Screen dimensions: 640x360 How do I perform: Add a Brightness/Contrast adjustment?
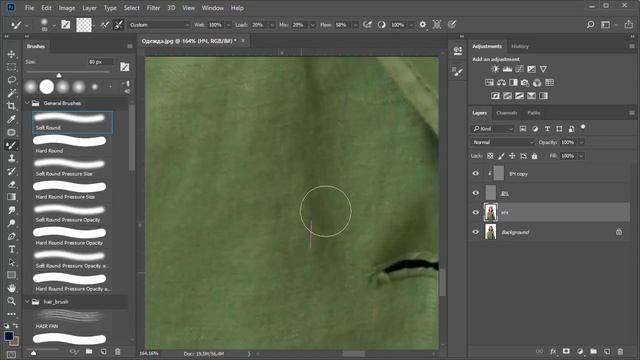495,69
